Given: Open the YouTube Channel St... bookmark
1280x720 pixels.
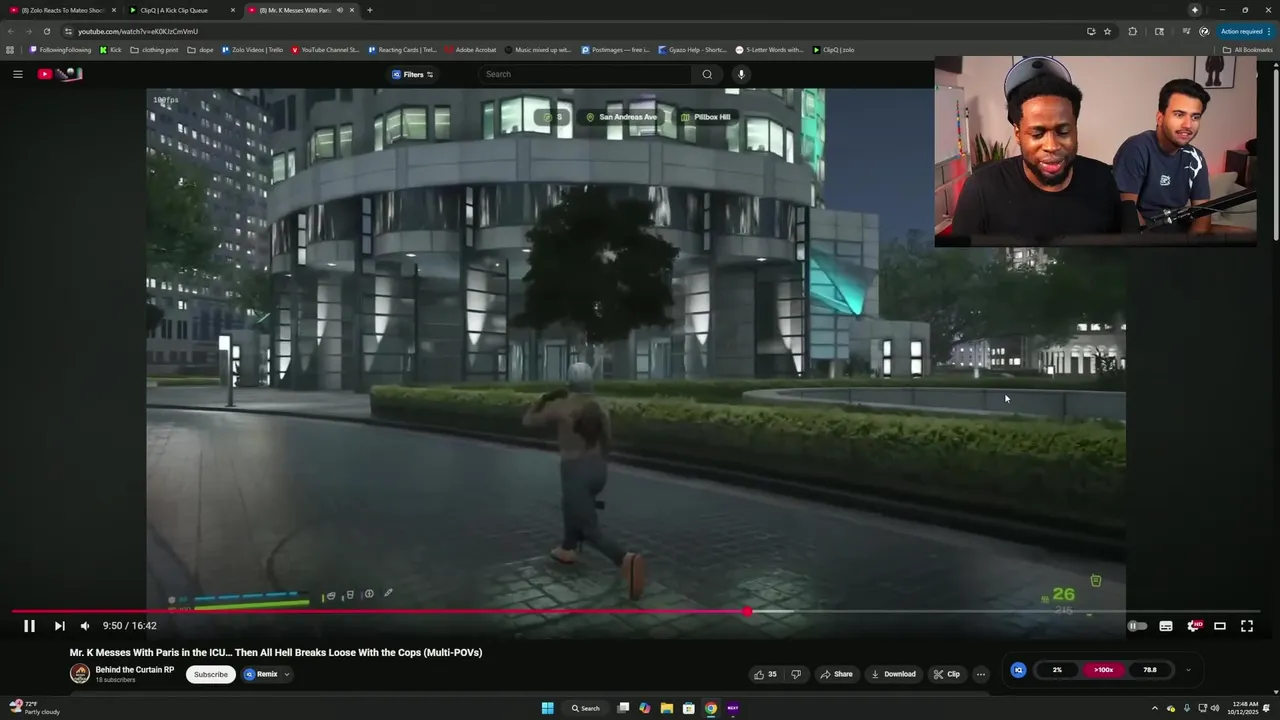Looking at the screenshot, I should pyautogui.click(x=325, y=49).
